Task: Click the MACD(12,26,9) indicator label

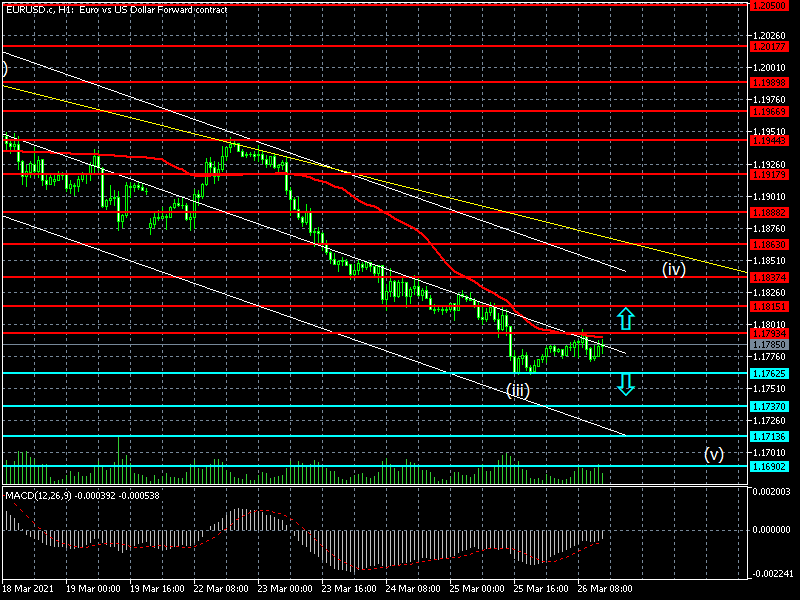Action: 82,495
